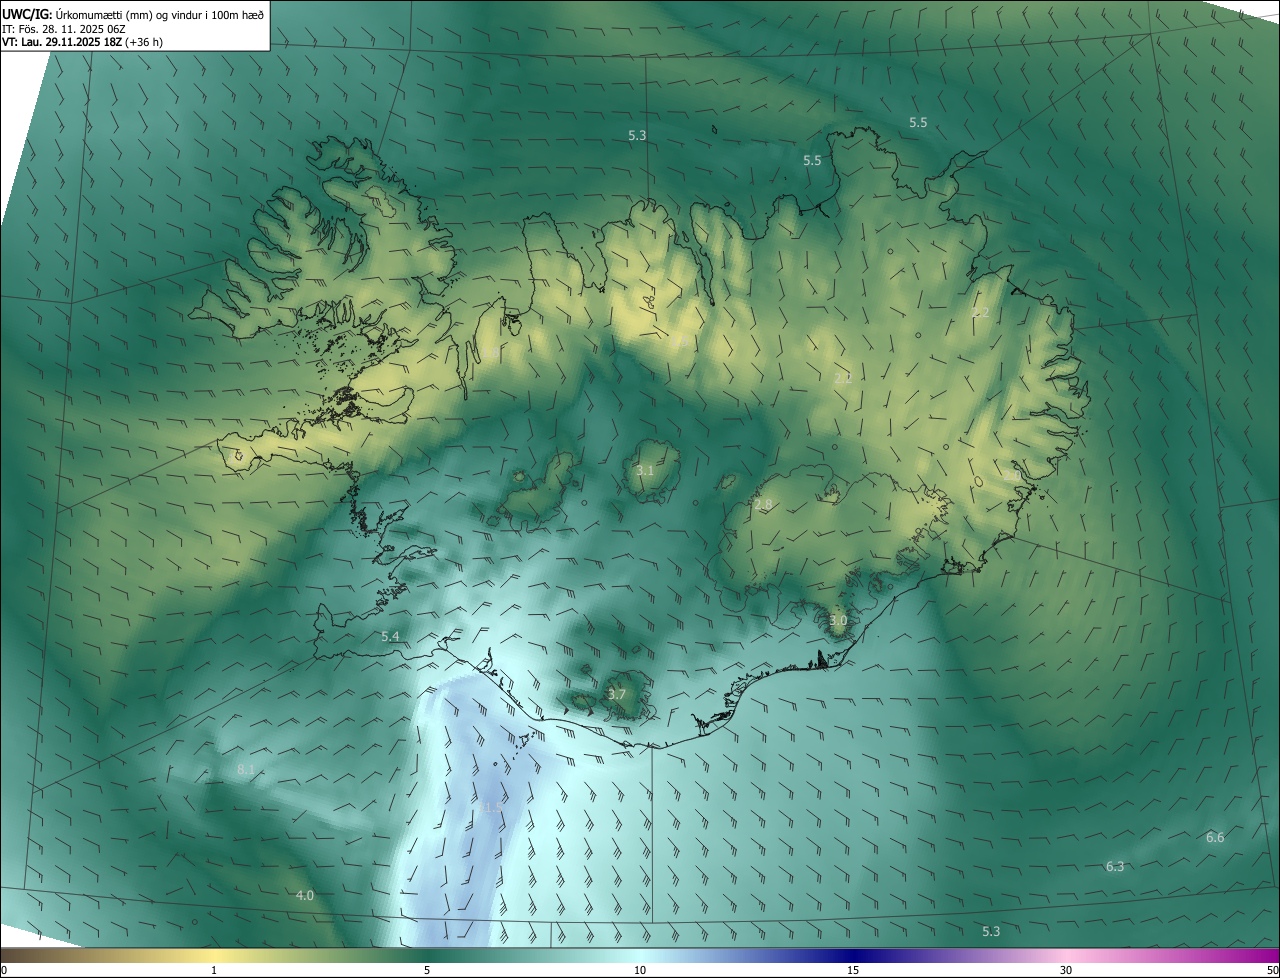Click the colorbar tick label 10
Screen dimensions: 1280x978
[x=640, y=970]
